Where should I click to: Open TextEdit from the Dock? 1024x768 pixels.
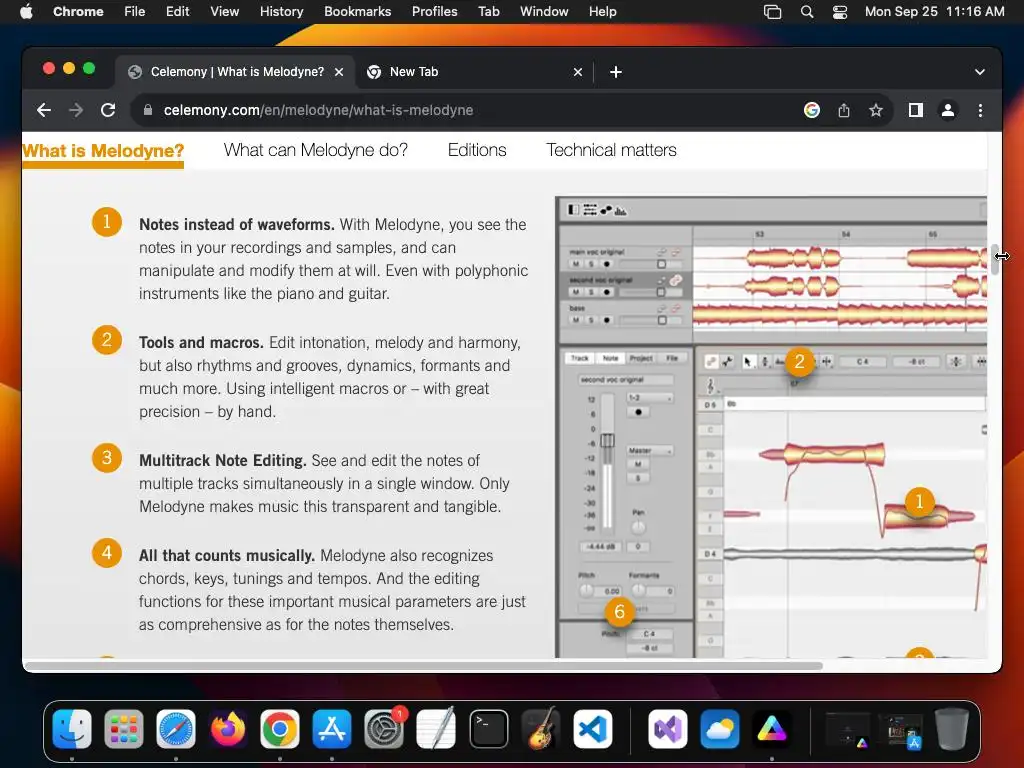(x=436, y=729)
